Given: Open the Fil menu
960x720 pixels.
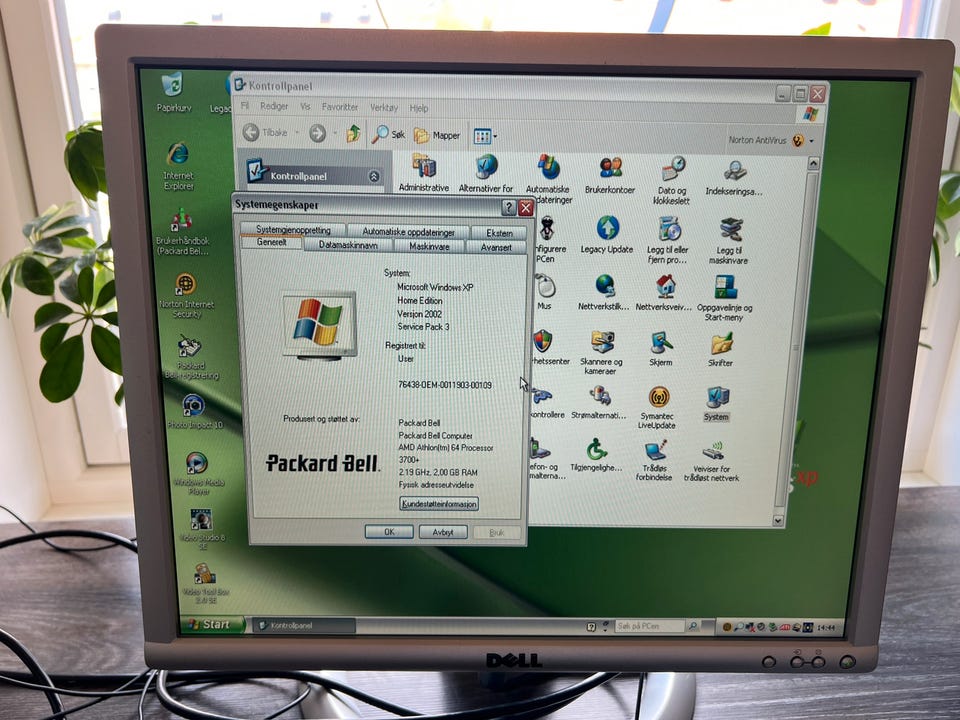Looking at the screenshot, I should [244, 105].
